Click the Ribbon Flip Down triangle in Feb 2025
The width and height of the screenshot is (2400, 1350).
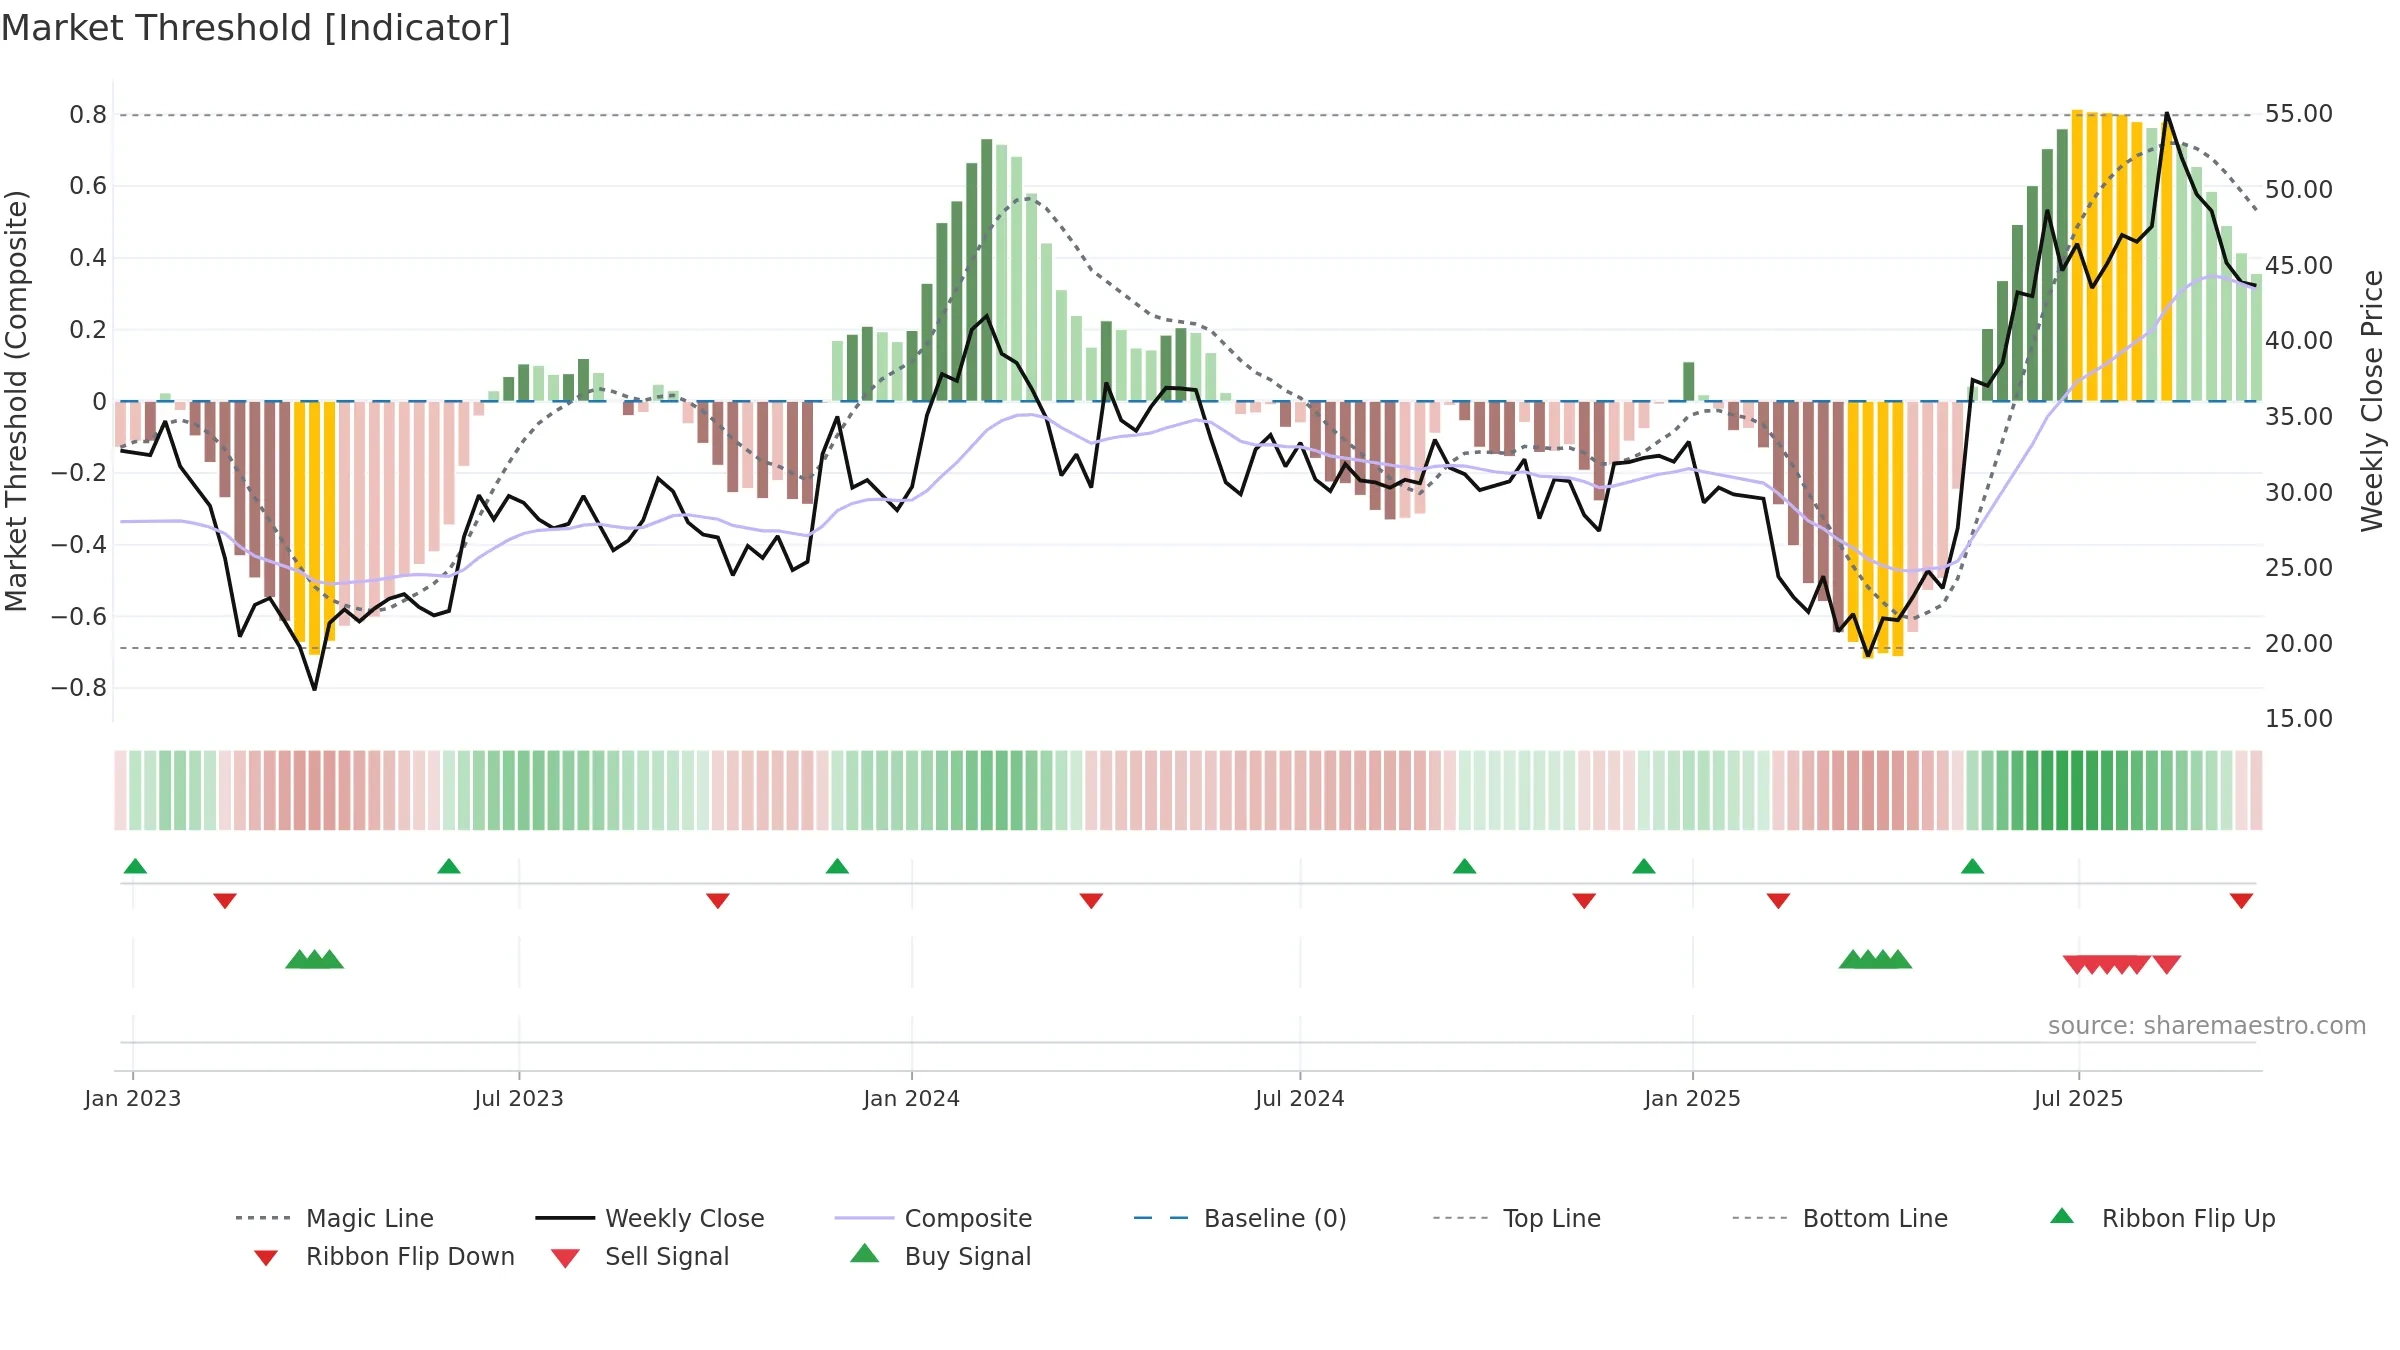(1778, 901)
